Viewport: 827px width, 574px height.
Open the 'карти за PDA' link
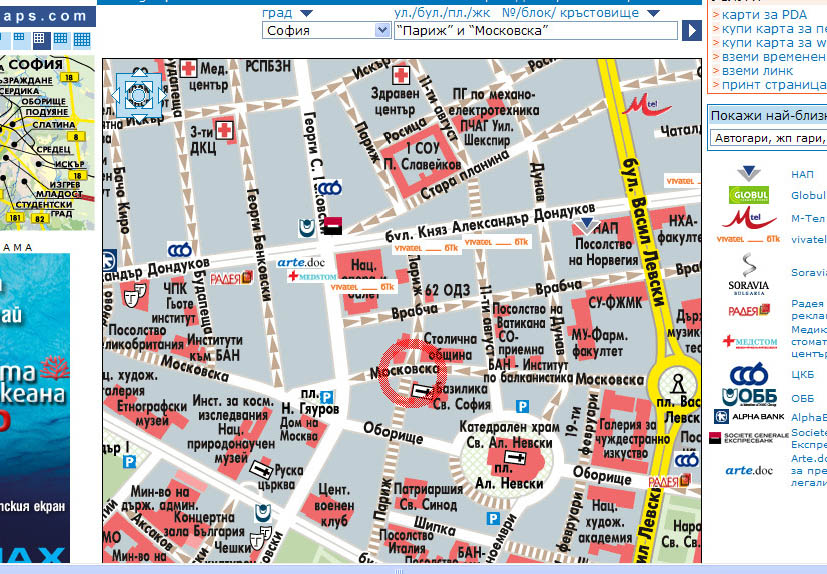[764, 15]
